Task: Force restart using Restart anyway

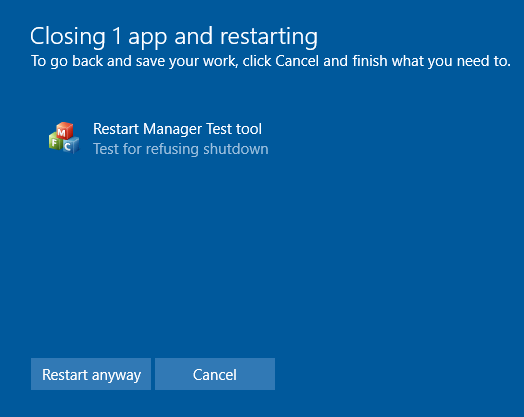Action: pos(91,374)
